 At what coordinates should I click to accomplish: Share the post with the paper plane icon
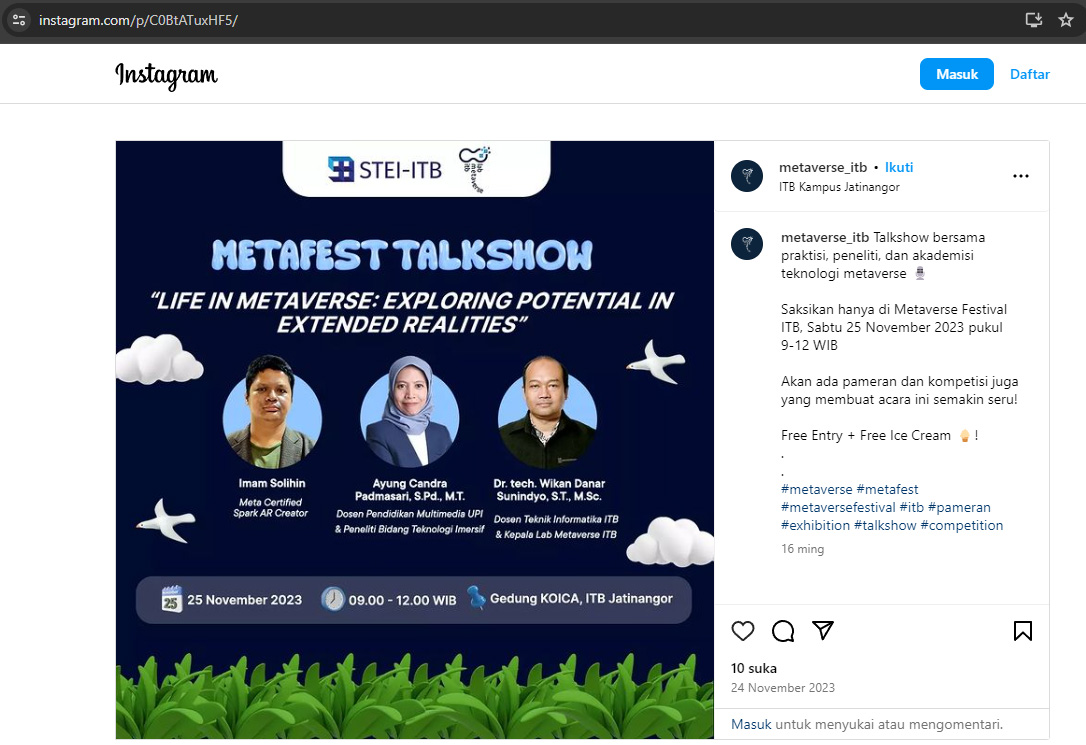(823, 631)
